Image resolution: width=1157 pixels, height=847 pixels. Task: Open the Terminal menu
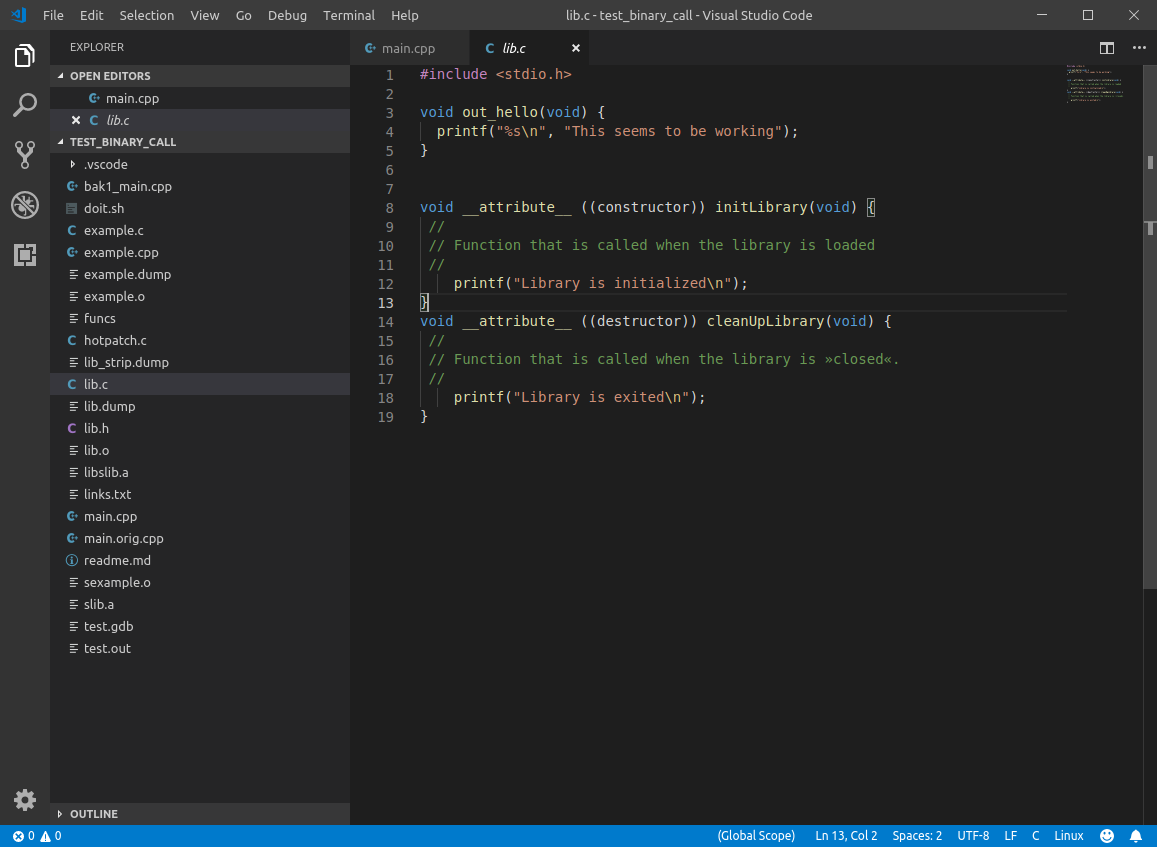[x=349, y=15]
